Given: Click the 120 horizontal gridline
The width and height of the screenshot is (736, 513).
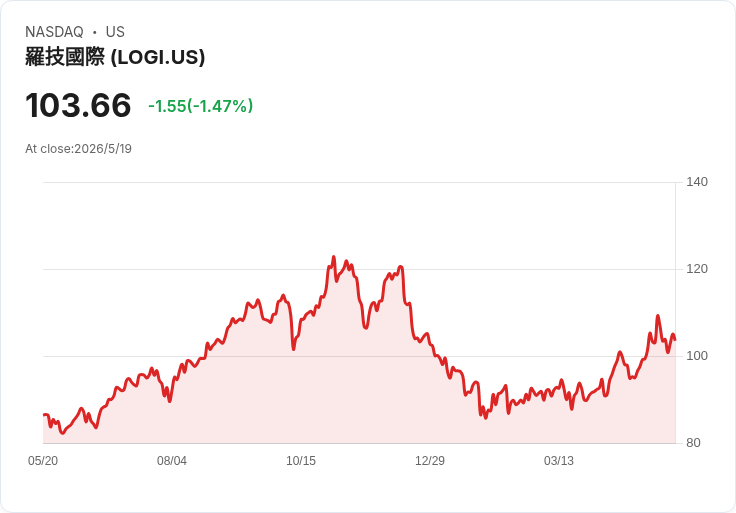Looking at the screenshot, I should coord(359,269).
